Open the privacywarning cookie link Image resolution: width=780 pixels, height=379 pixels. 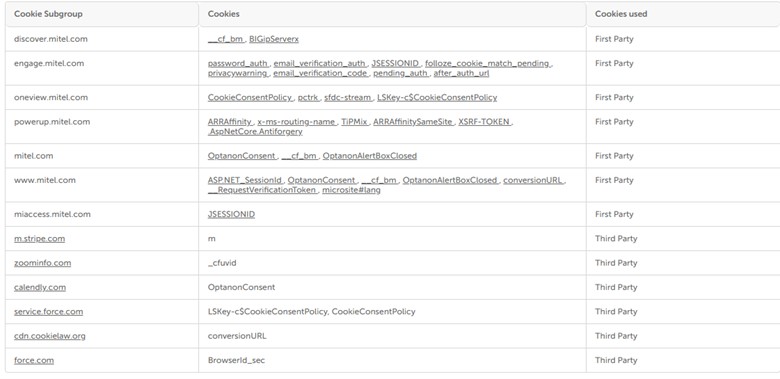237,73
